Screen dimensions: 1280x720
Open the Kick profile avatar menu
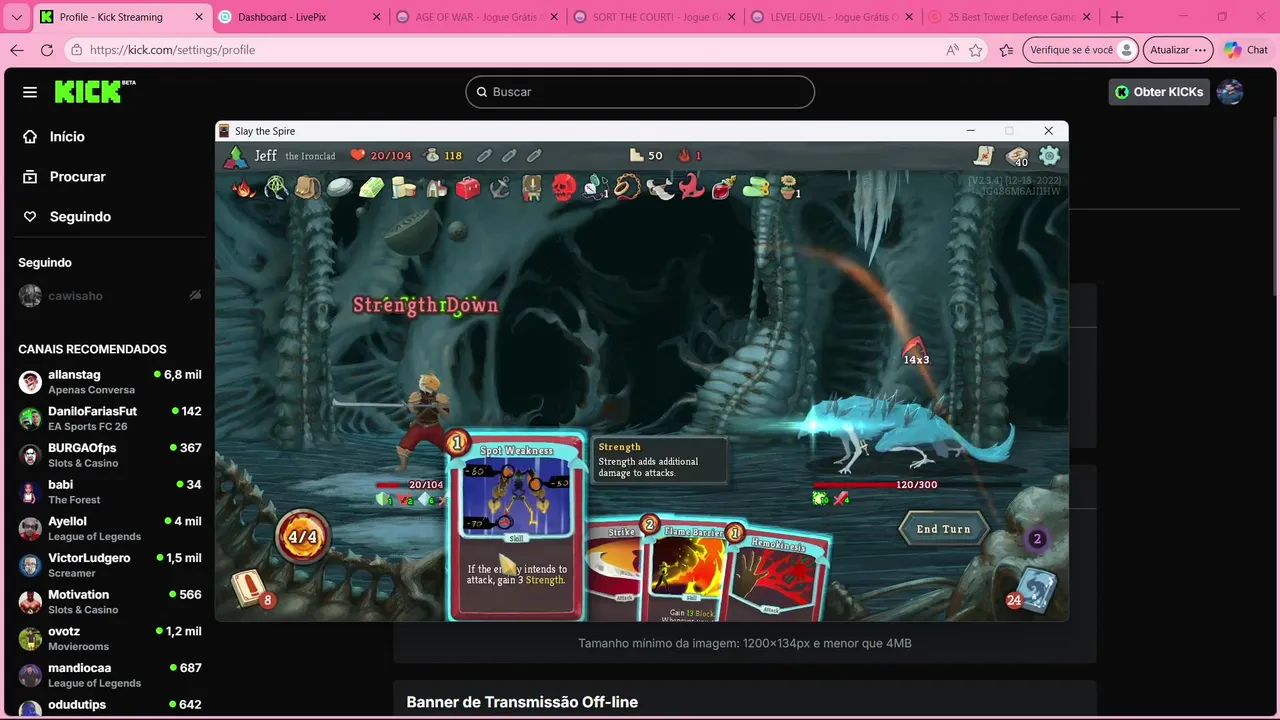click(x=1230, y=92)
